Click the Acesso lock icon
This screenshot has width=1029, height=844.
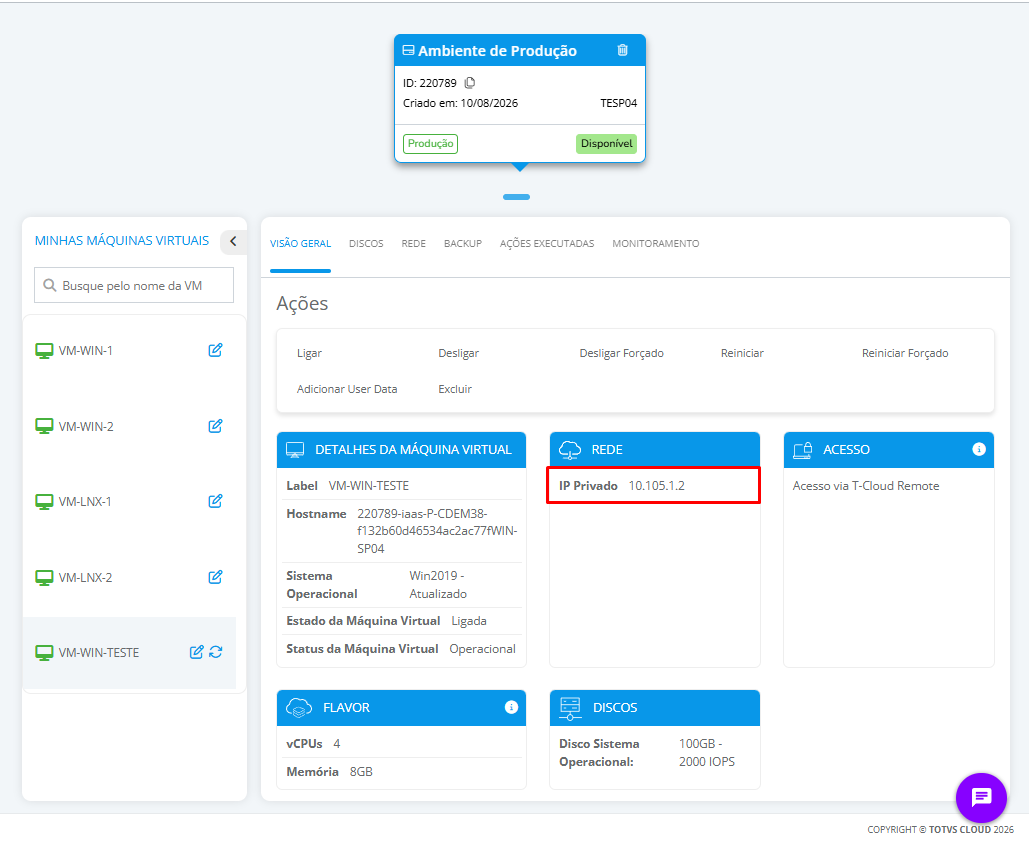click(x=803, y=450)
